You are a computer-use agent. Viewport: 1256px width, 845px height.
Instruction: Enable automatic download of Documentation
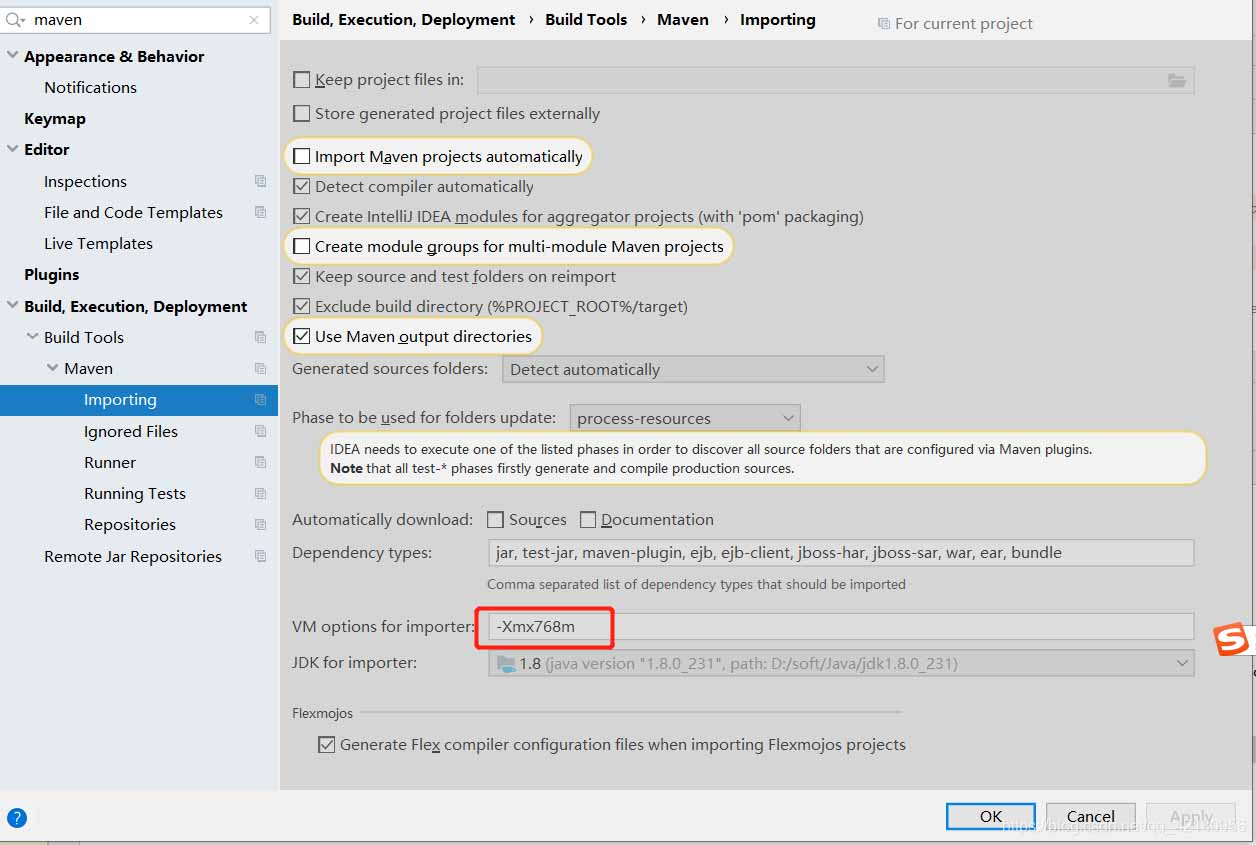point(588,519)
